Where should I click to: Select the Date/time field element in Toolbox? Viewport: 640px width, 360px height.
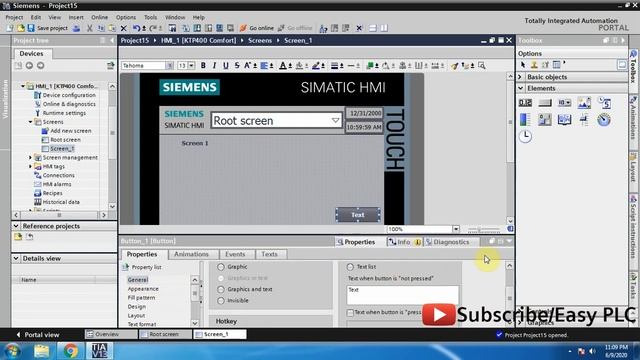(604, 102)
